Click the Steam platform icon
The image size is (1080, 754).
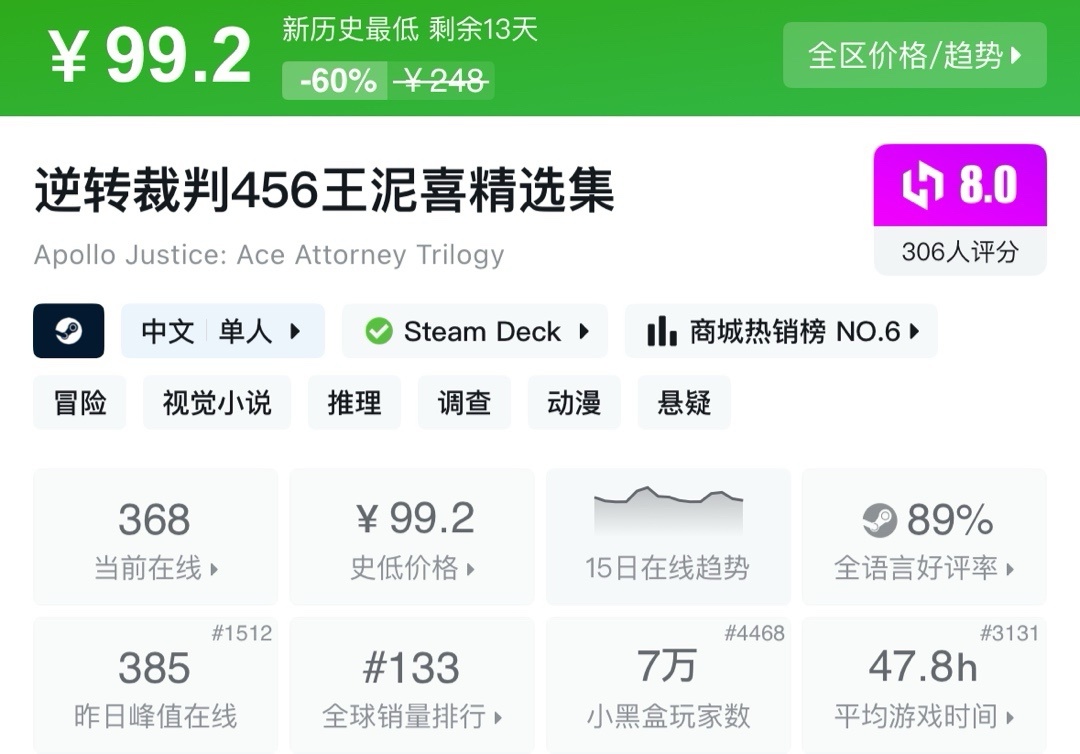68,331
